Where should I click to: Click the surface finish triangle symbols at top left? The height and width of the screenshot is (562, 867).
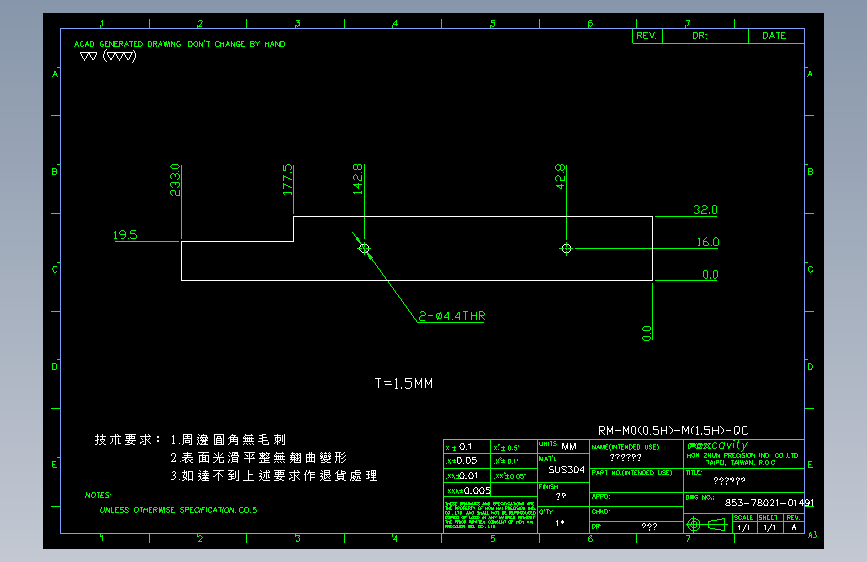(108, 56)
